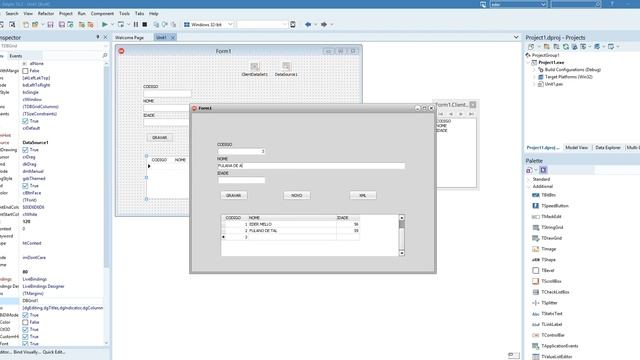Click the Refresh icon in Projects panel toolbar

(566, 47)
